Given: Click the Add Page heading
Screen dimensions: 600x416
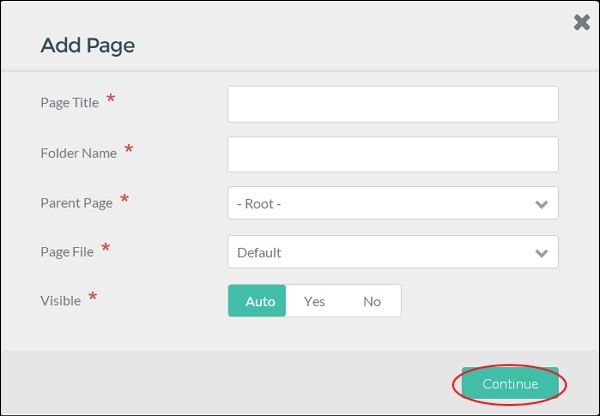Looking at the screenshot, I should tap(87, 45).
